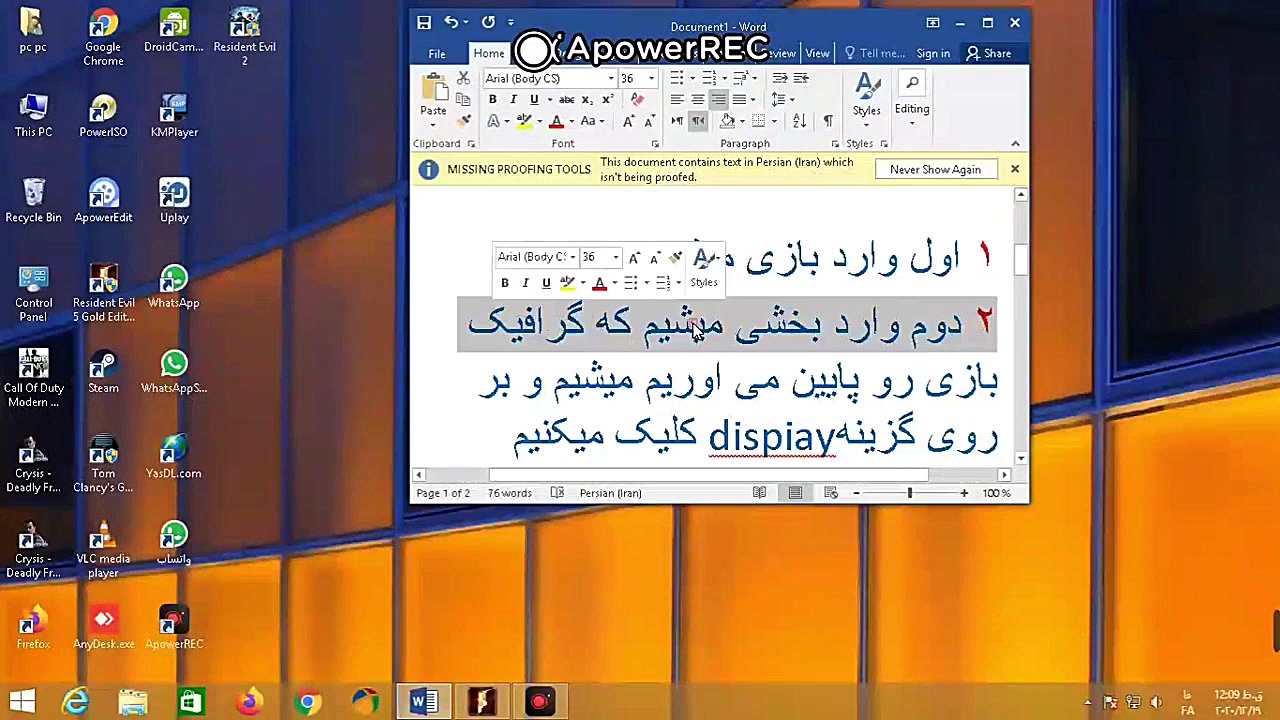Click Sign in at the ribbon's right side
Screen dimensions: 1280x720
[932, 53]
